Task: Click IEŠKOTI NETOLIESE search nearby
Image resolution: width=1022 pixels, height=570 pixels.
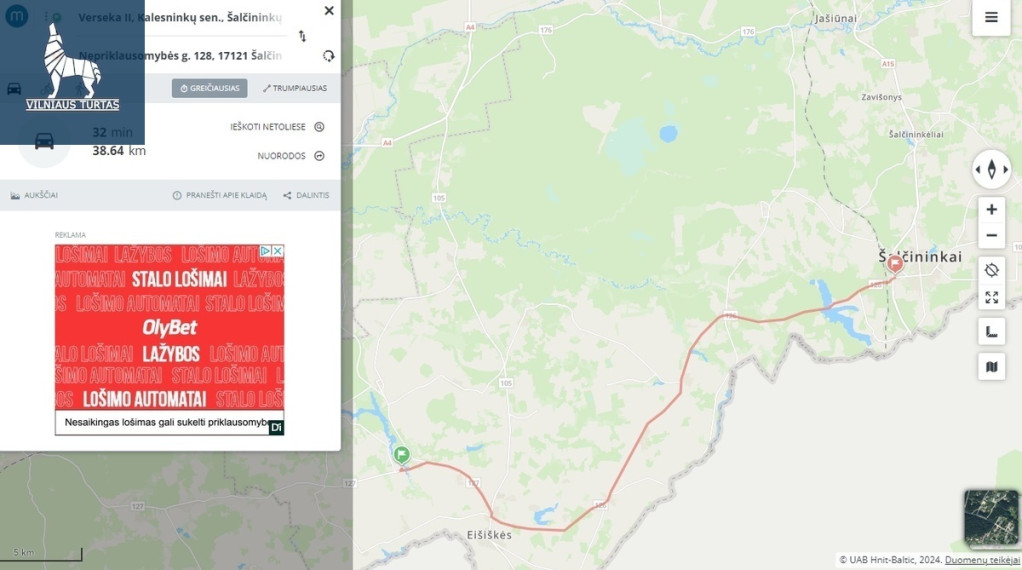Action: (277, 127)
